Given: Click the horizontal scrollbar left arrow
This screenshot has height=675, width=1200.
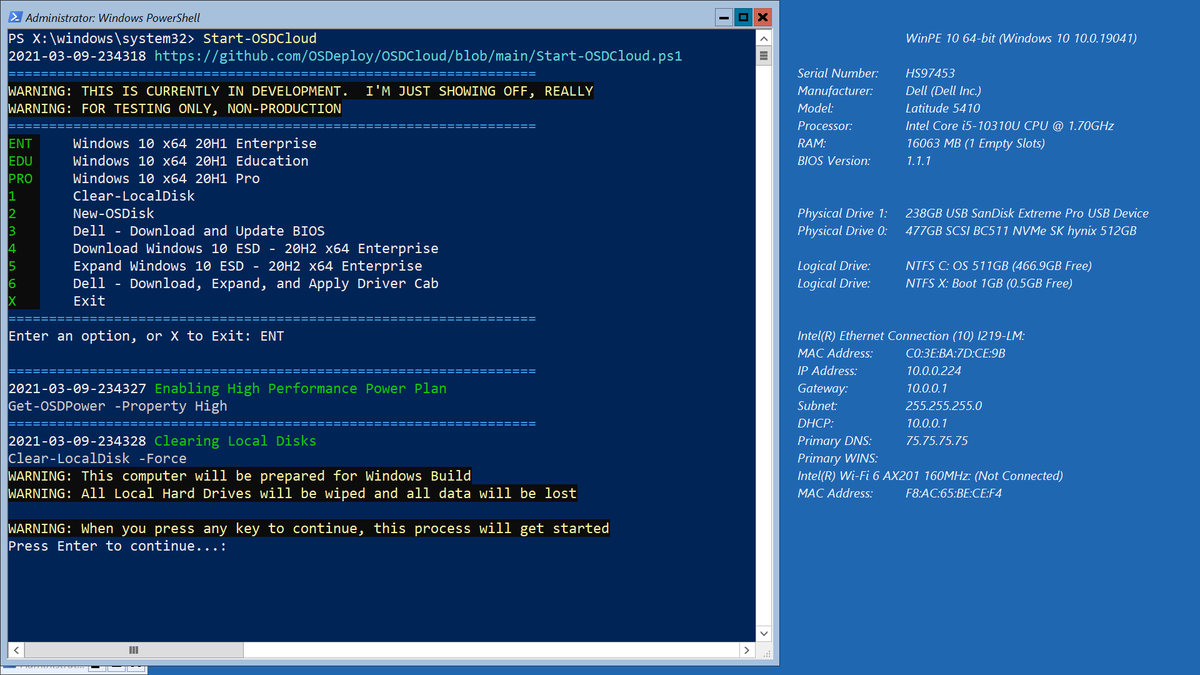Looking at the screenshot, I should click(x=15, y=650).
